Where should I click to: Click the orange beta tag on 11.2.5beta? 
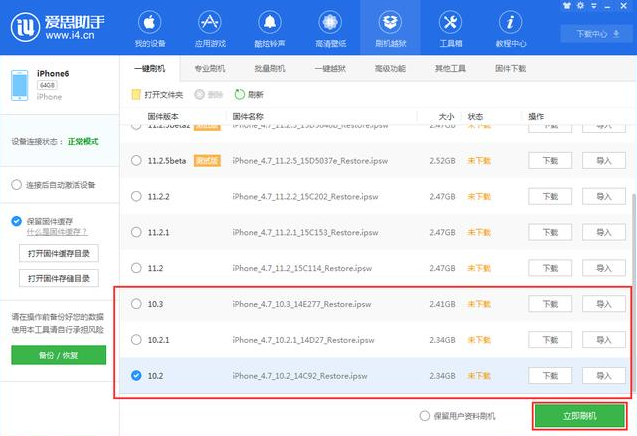(x=207, y=161)
